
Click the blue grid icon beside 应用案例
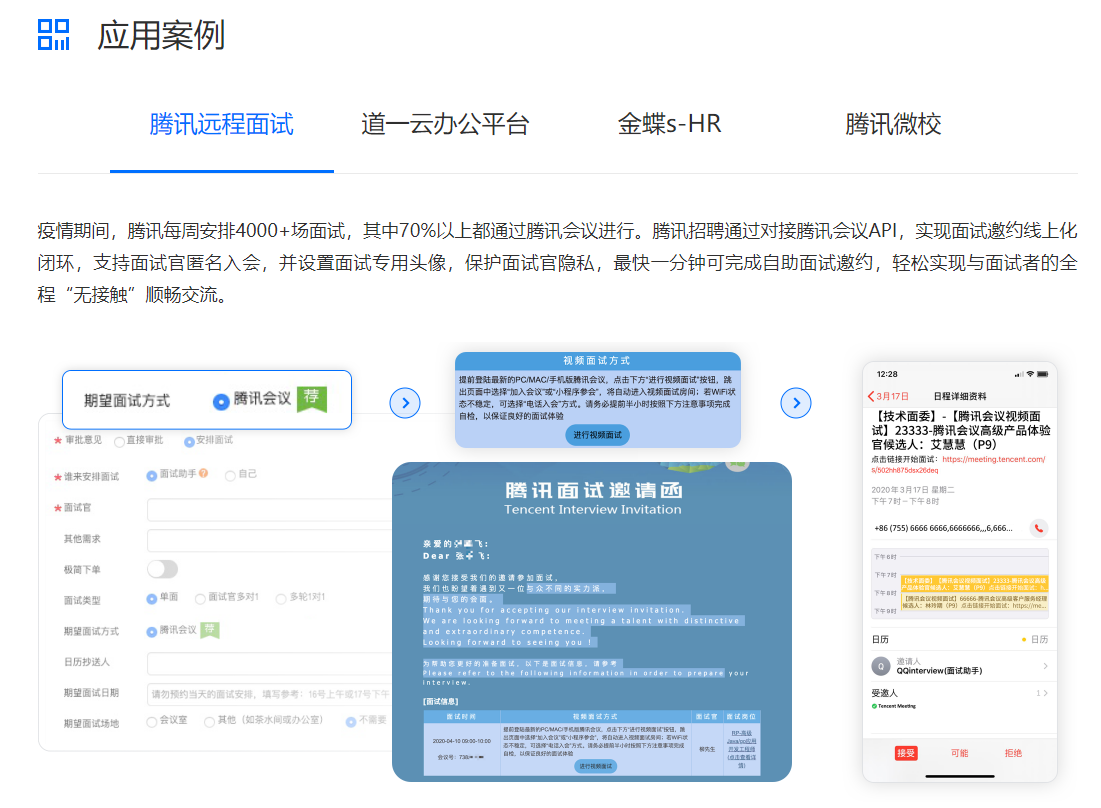[x=53, y=34]
